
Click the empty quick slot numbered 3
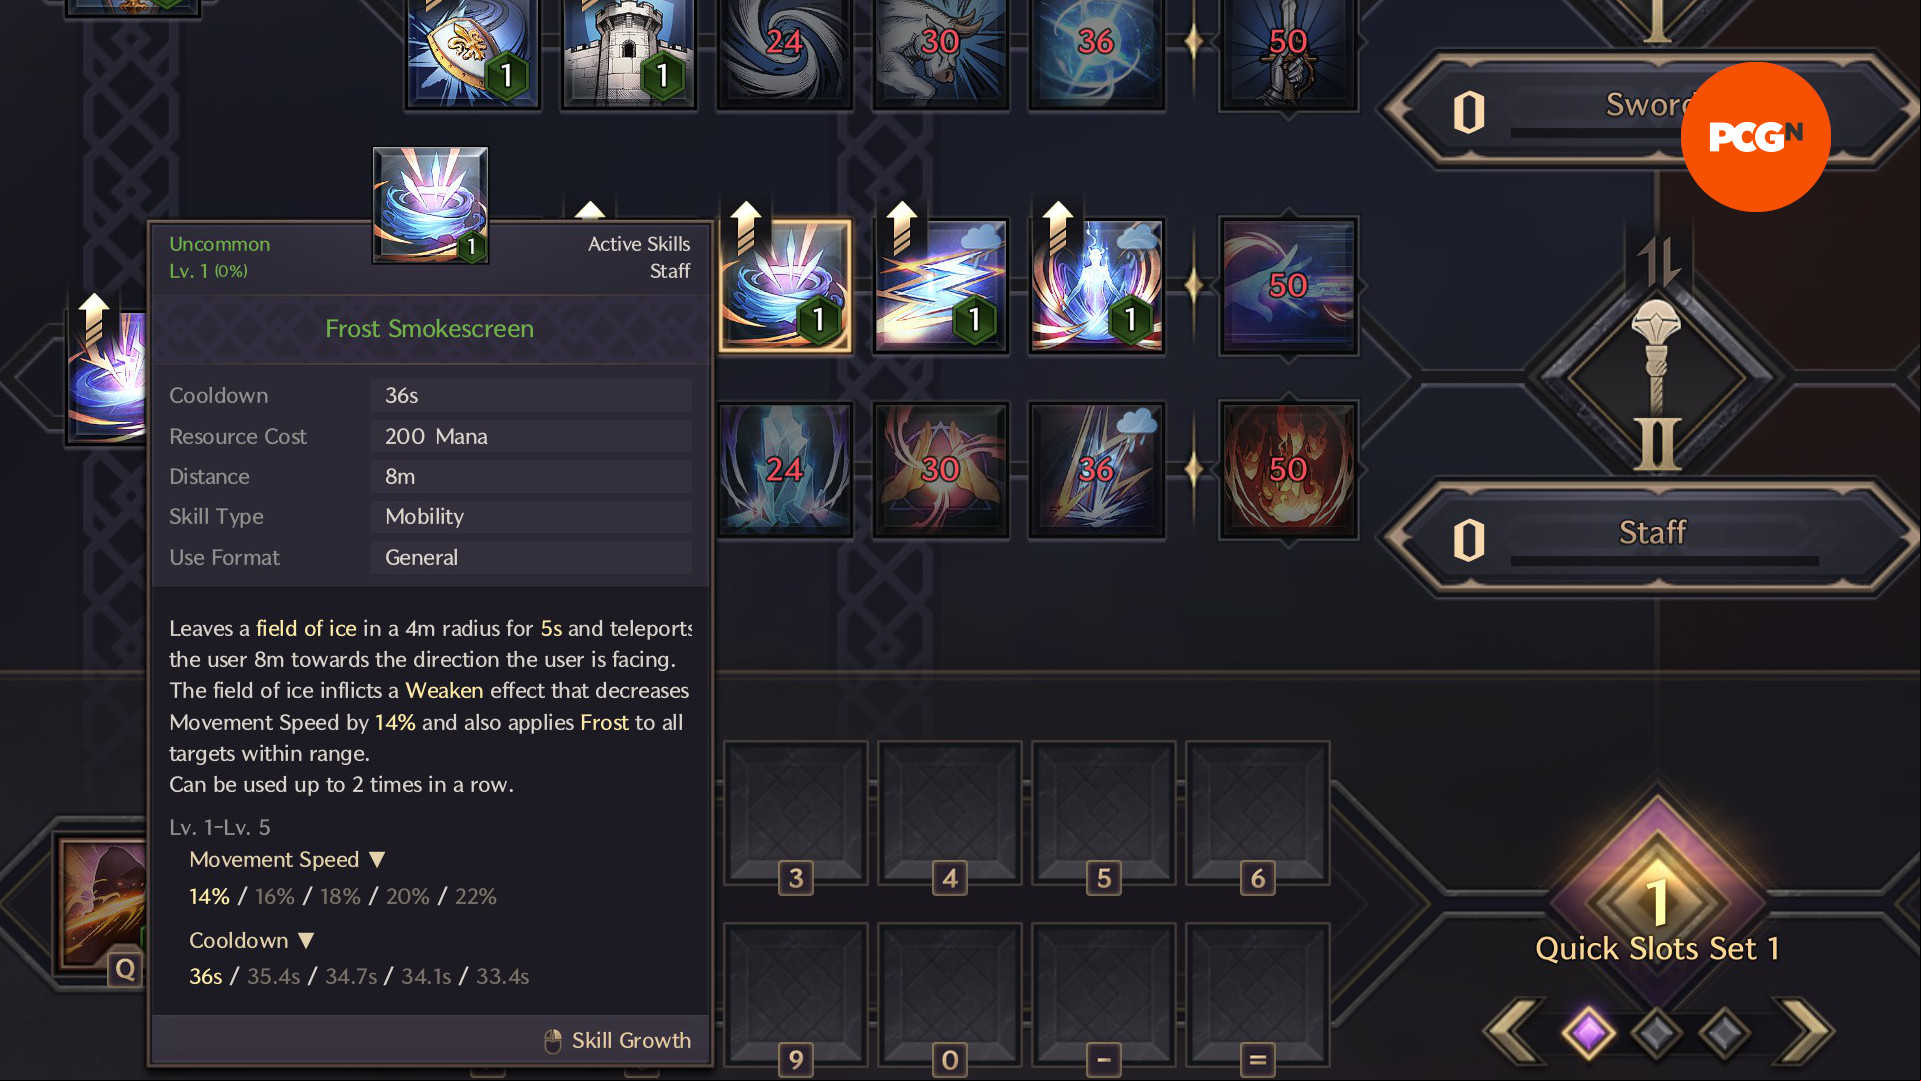pos(796,814)
